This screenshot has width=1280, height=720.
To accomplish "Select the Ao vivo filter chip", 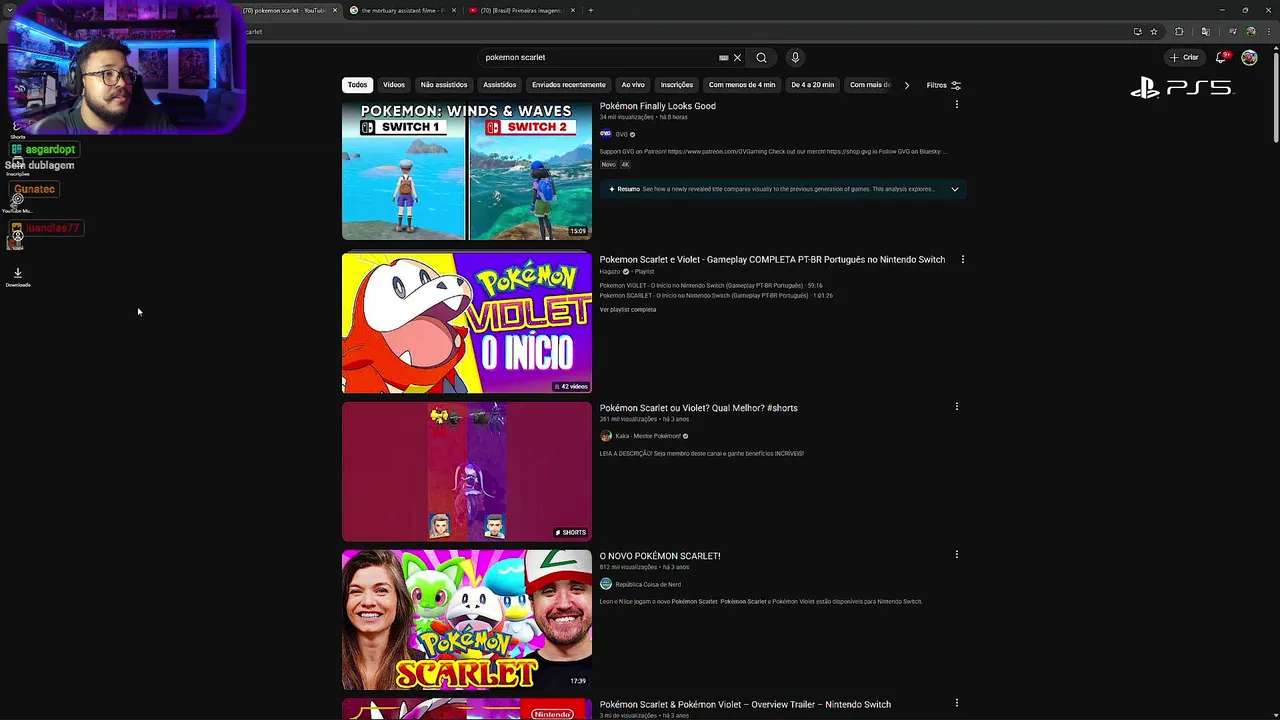I will [x=633, y=85].
